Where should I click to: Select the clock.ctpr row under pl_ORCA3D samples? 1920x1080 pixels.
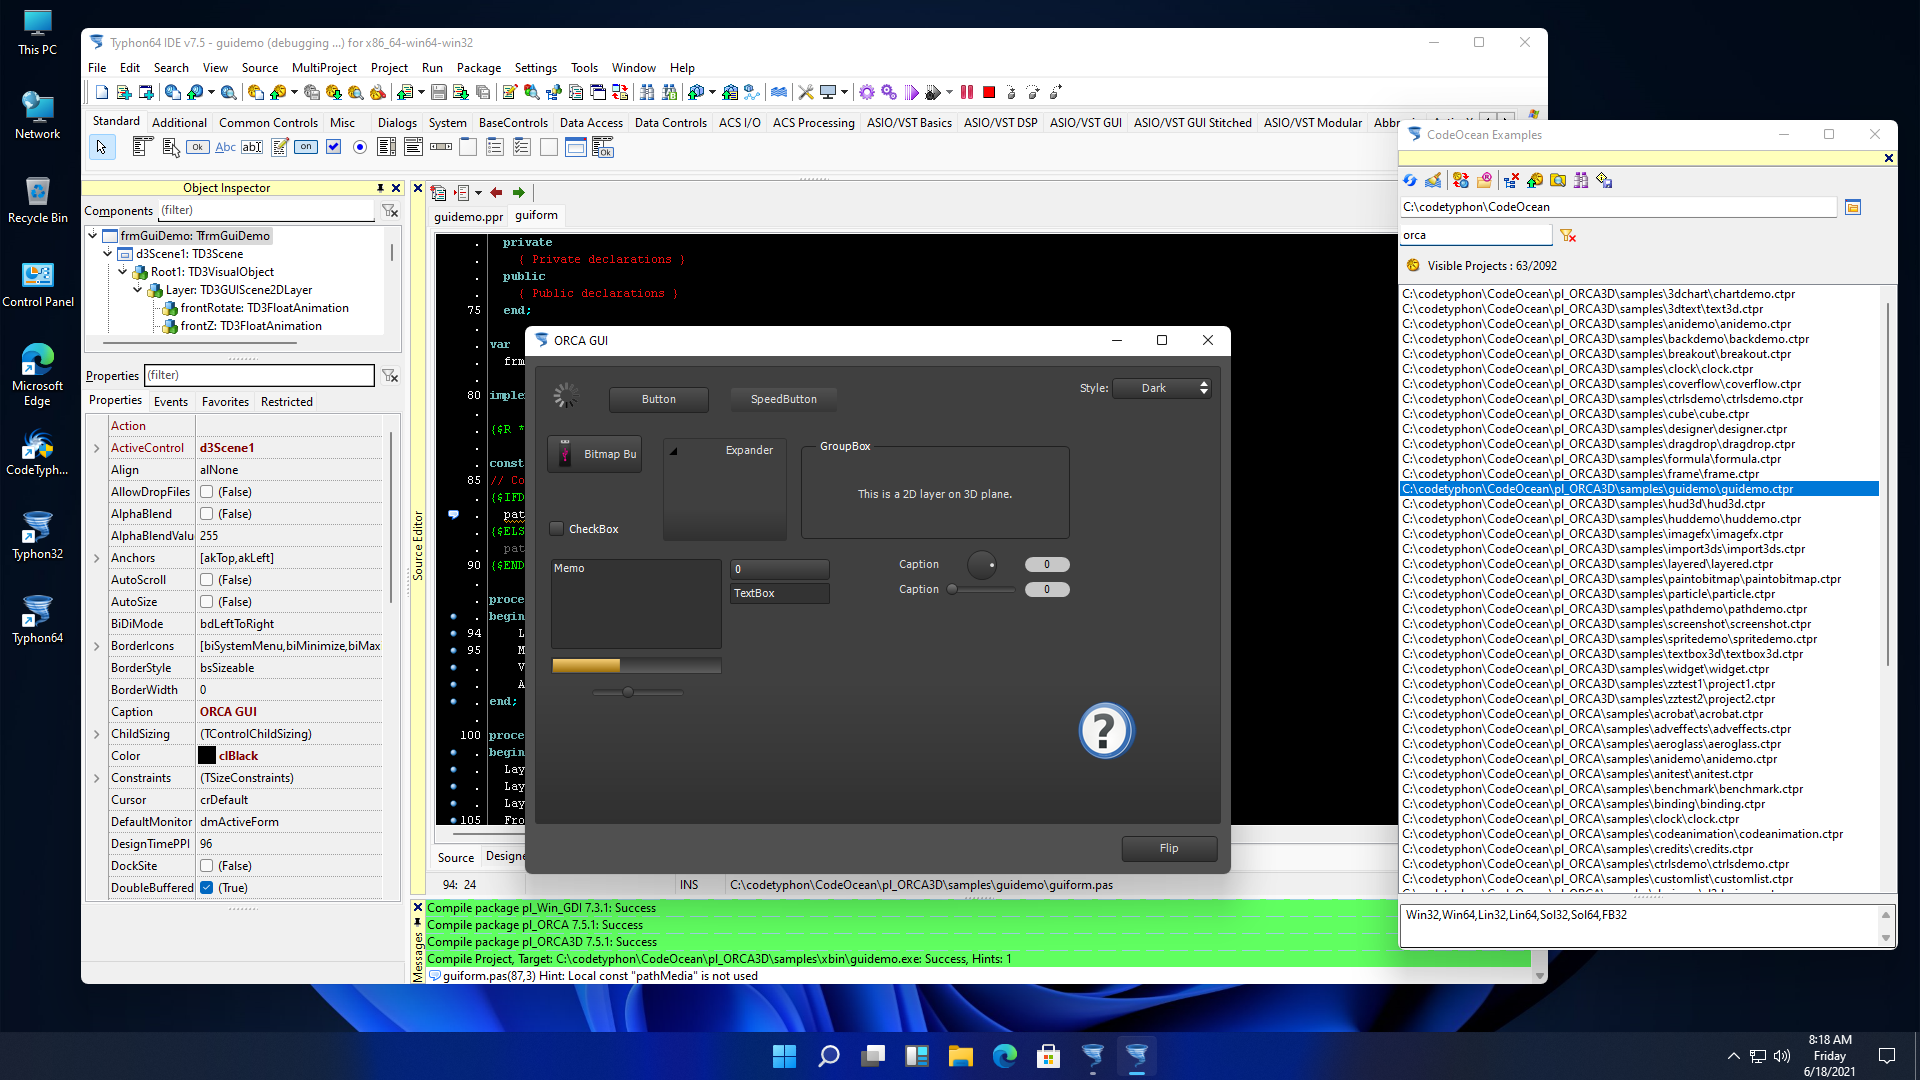pyautogui.click(x=1639, y=369)
